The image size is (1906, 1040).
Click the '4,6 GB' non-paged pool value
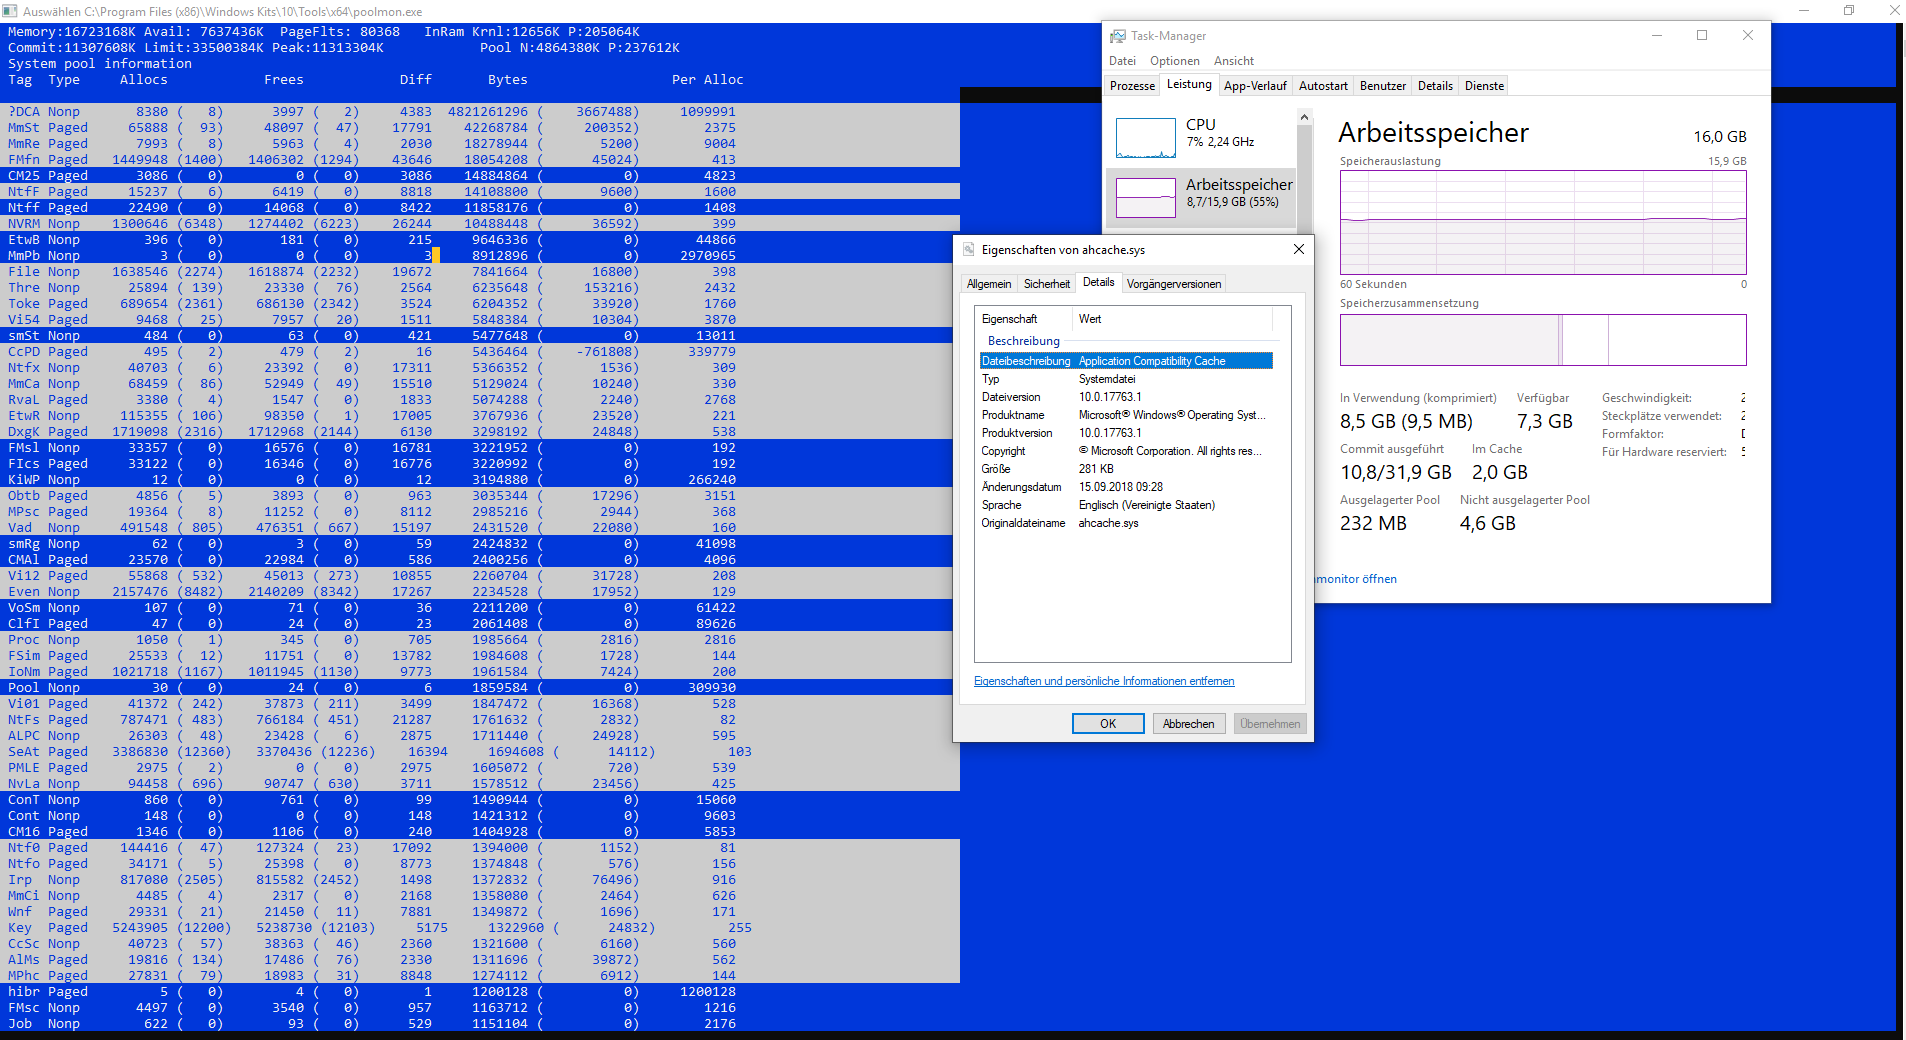(x=1487, y=524)
